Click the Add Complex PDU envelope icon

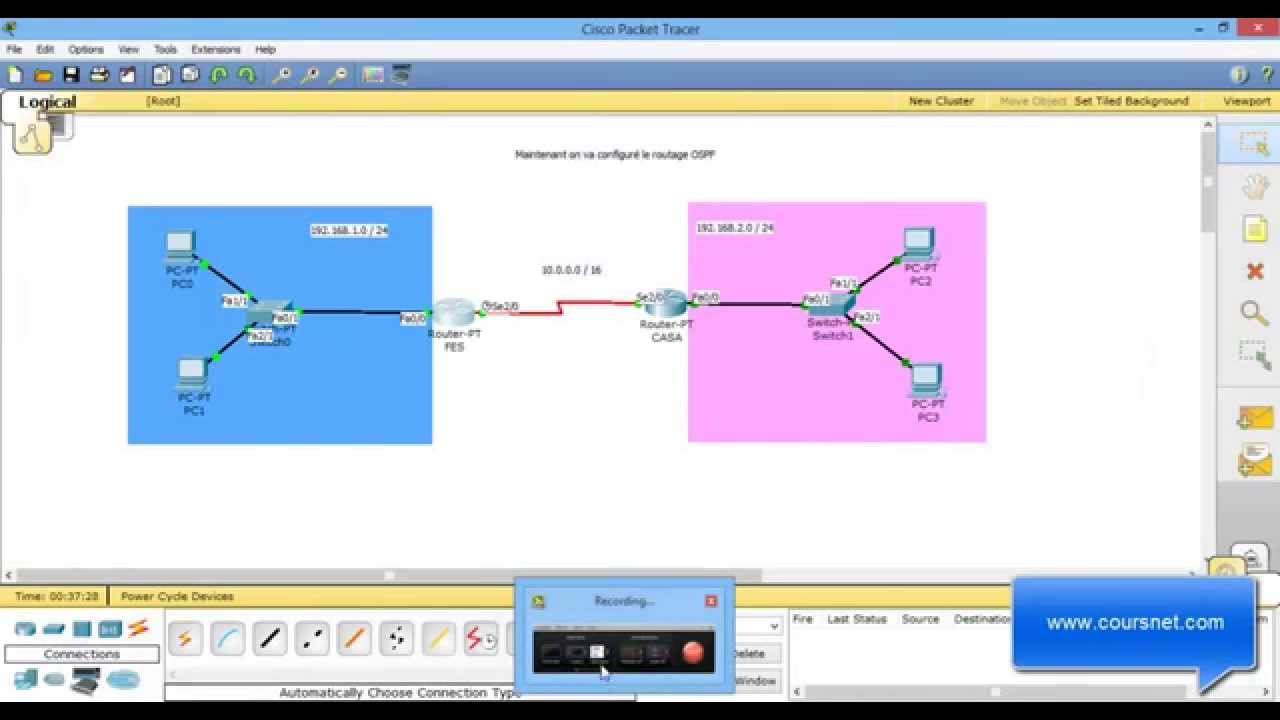coord(1254,461)
